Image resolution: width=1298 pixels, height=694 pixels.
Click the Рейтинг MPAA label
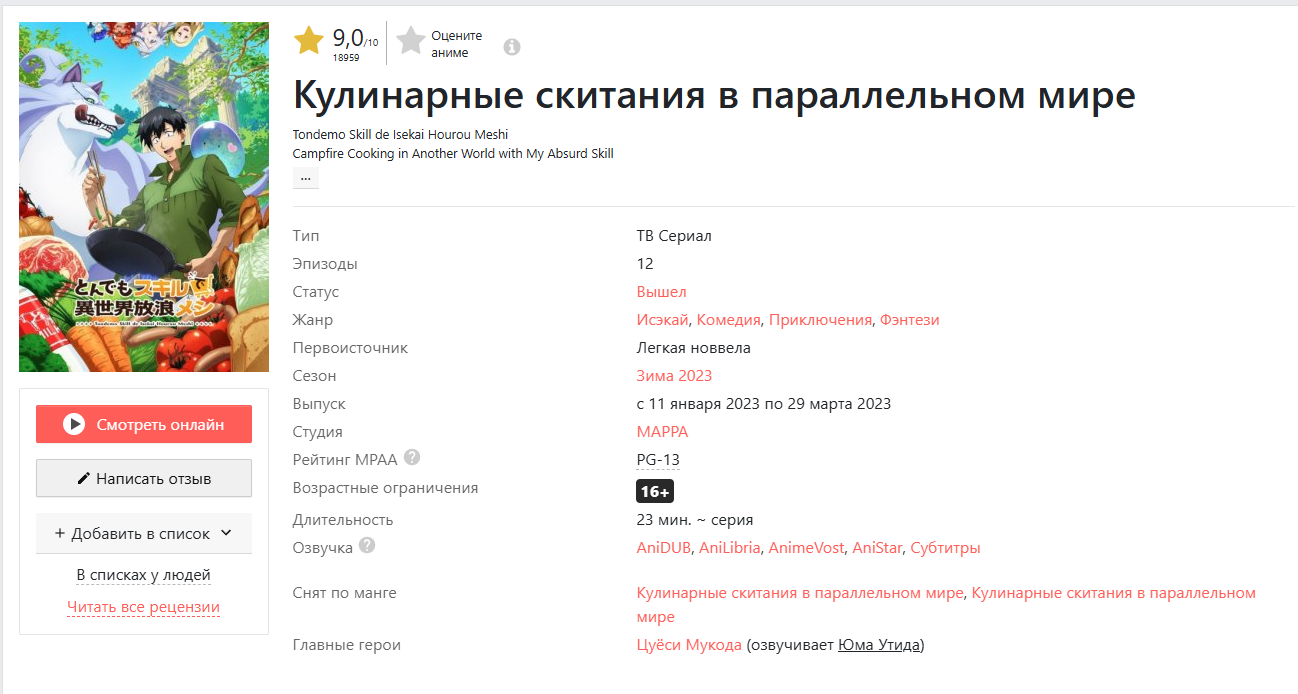345,460
